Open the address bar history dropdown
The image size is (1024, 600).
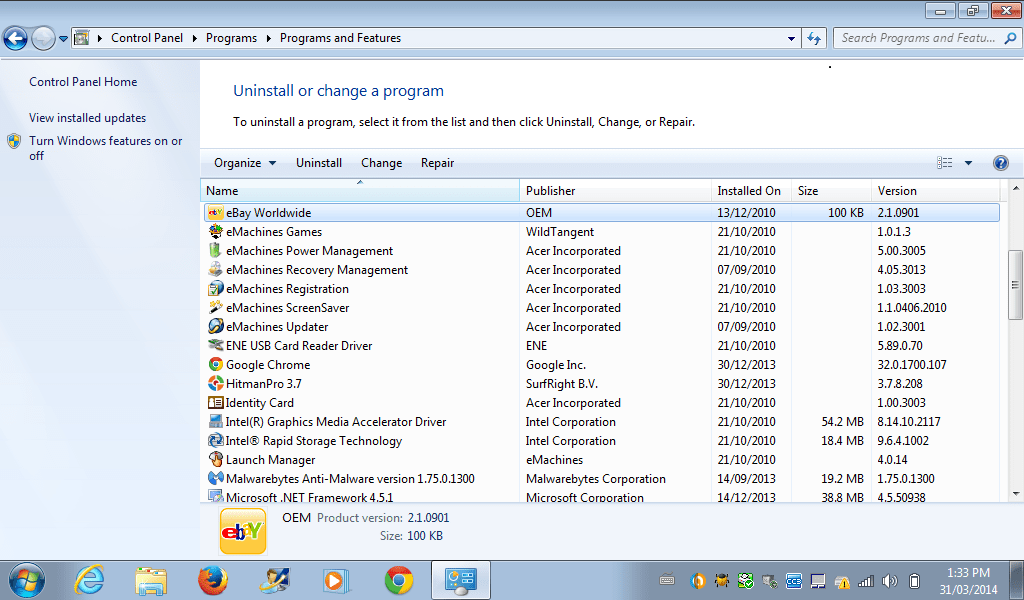click(x=791, y=39)
